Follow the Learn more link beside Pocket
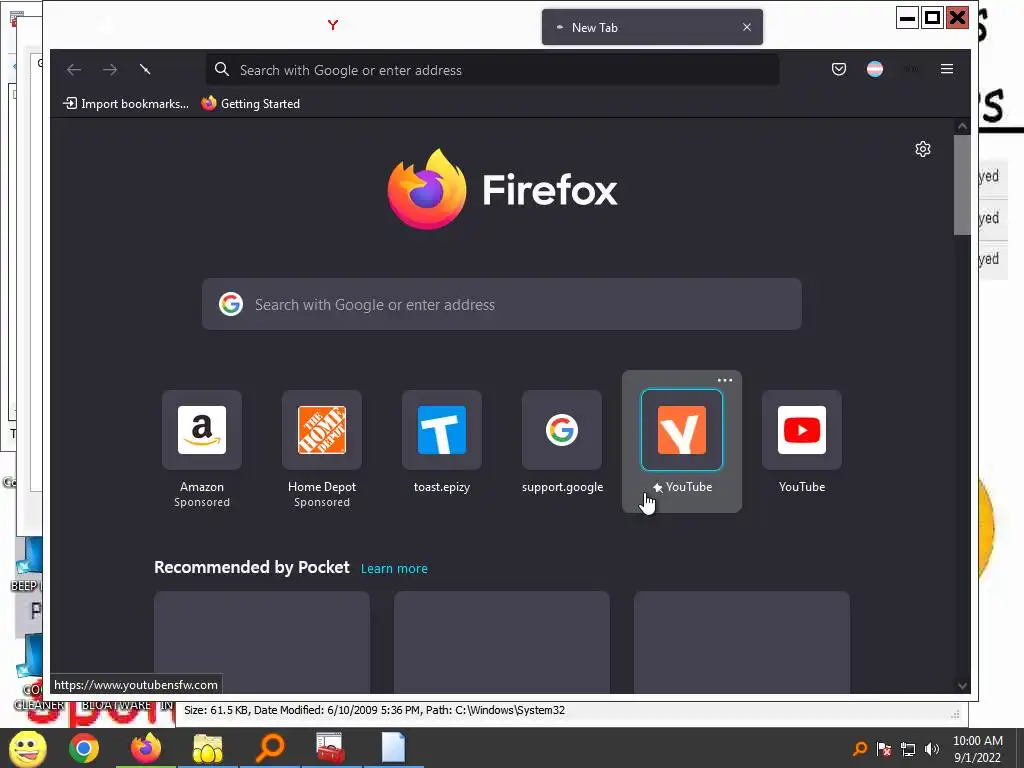Screen dimensions: 1024x768 pyautogui.click(x=394, y=569)
